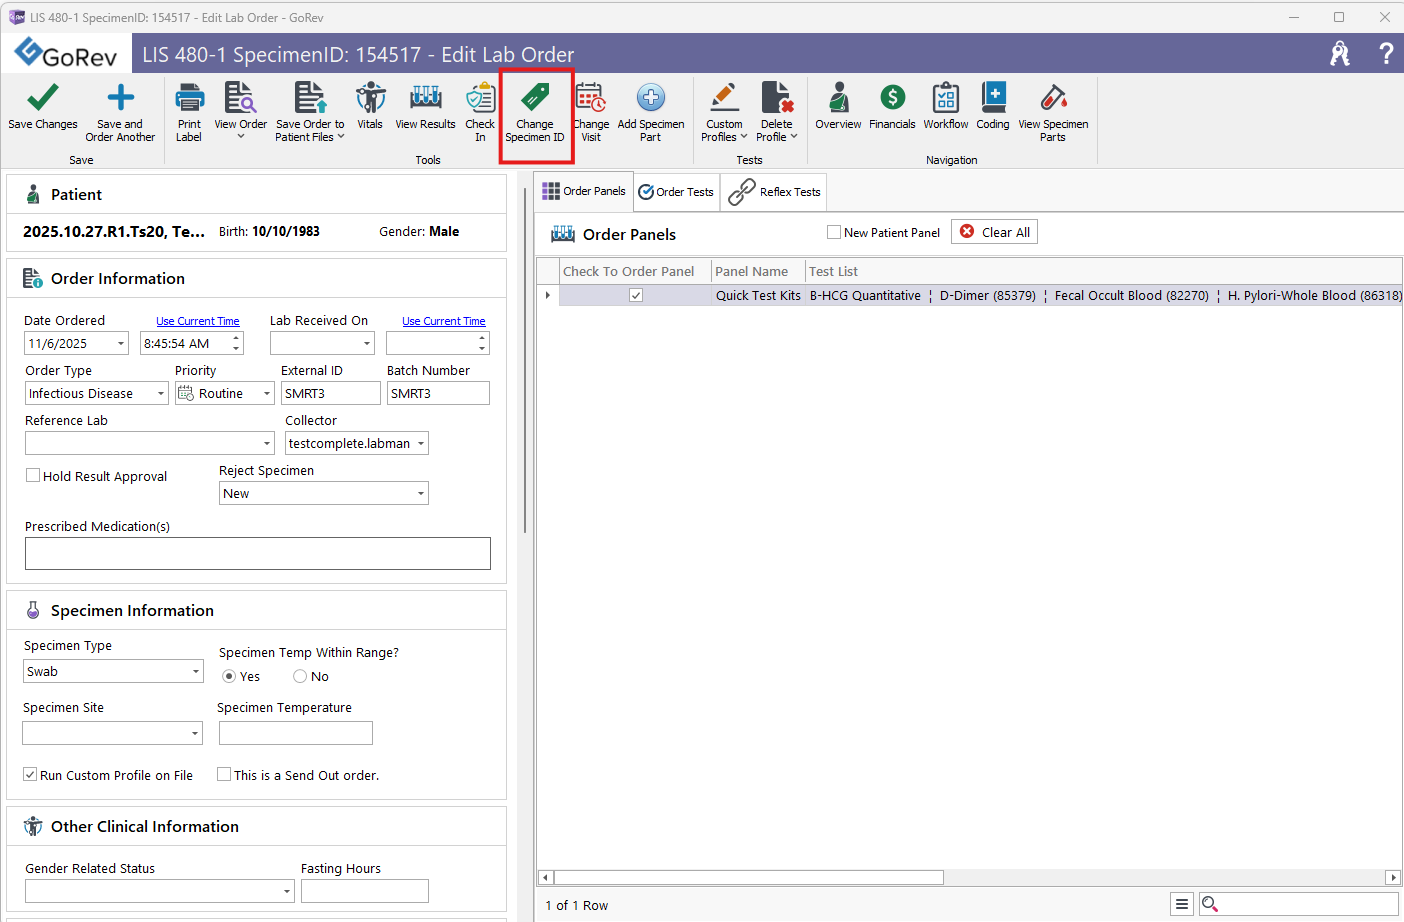1404x922 pixels.
Task: Click the Workflow toolbar icon
Action: [x=945, y=99]
